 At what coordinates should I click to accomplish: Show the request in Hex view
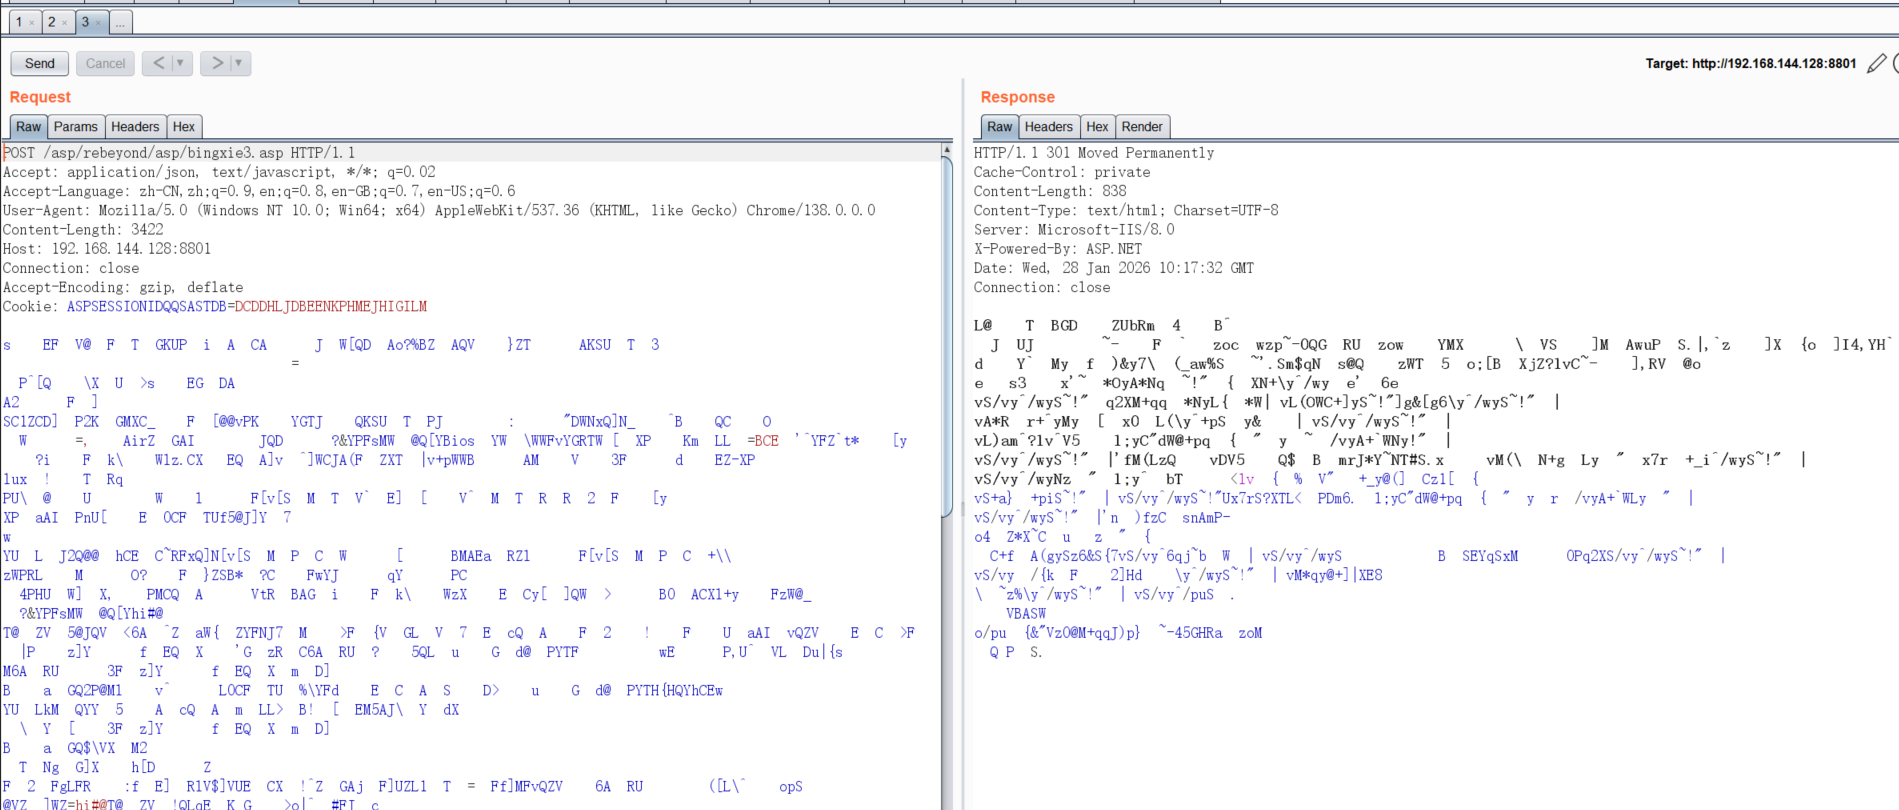184,127
